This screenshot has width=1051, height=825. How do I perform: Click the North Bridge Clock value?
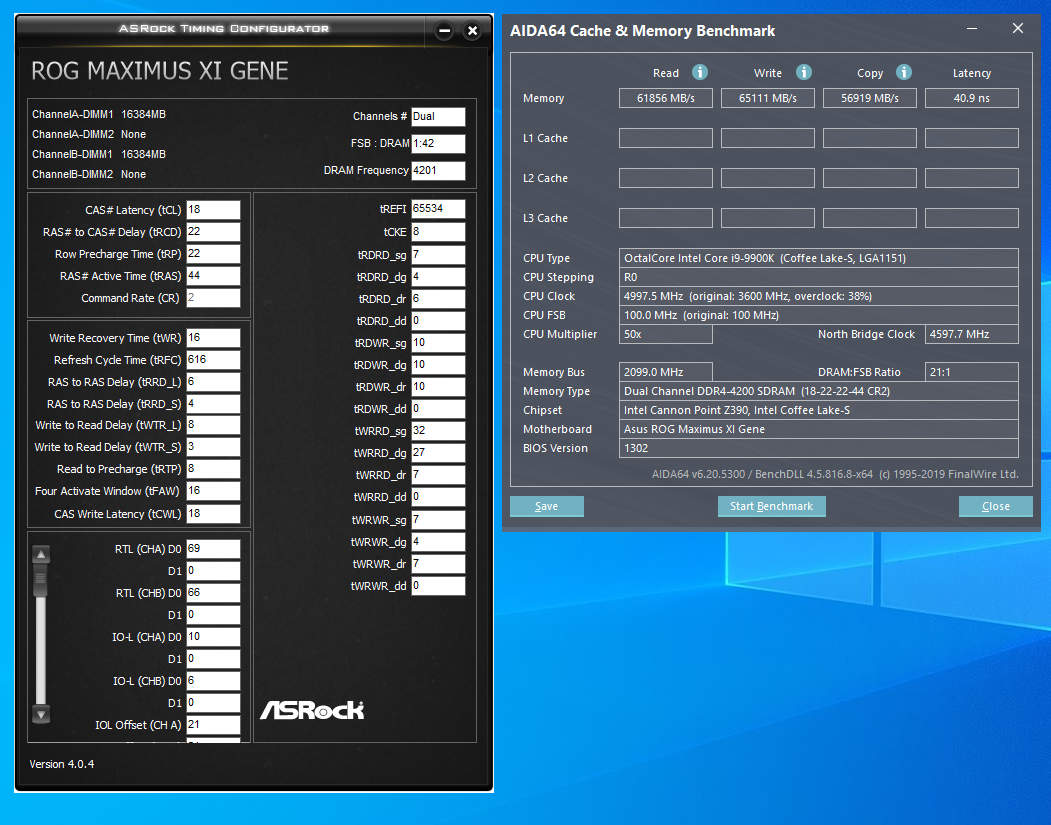972,334
